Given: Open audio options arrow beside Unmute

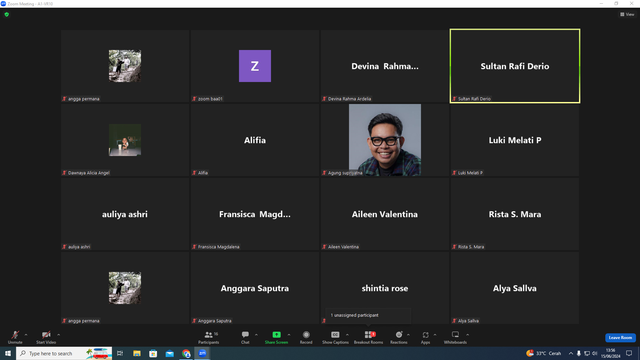Looking at the screenshot, I should point(26,335).
